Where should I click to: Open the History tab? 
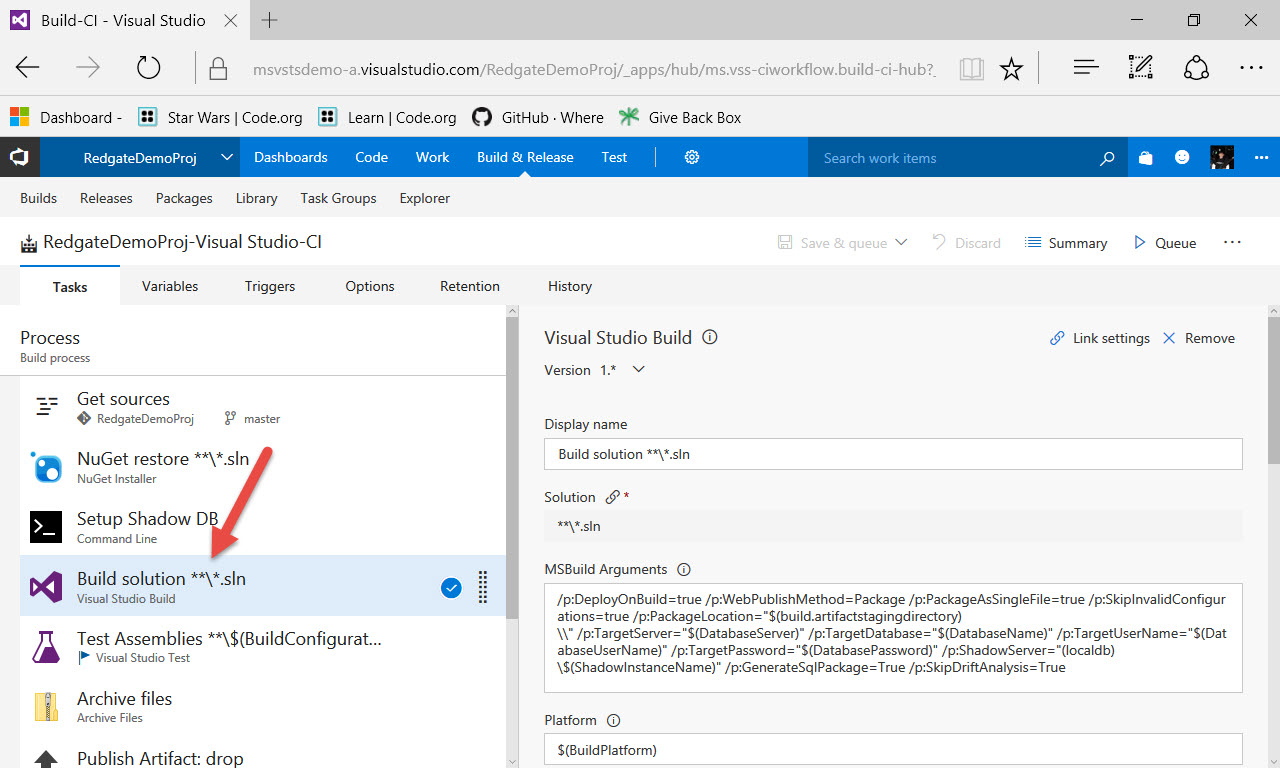pos(570,286)
